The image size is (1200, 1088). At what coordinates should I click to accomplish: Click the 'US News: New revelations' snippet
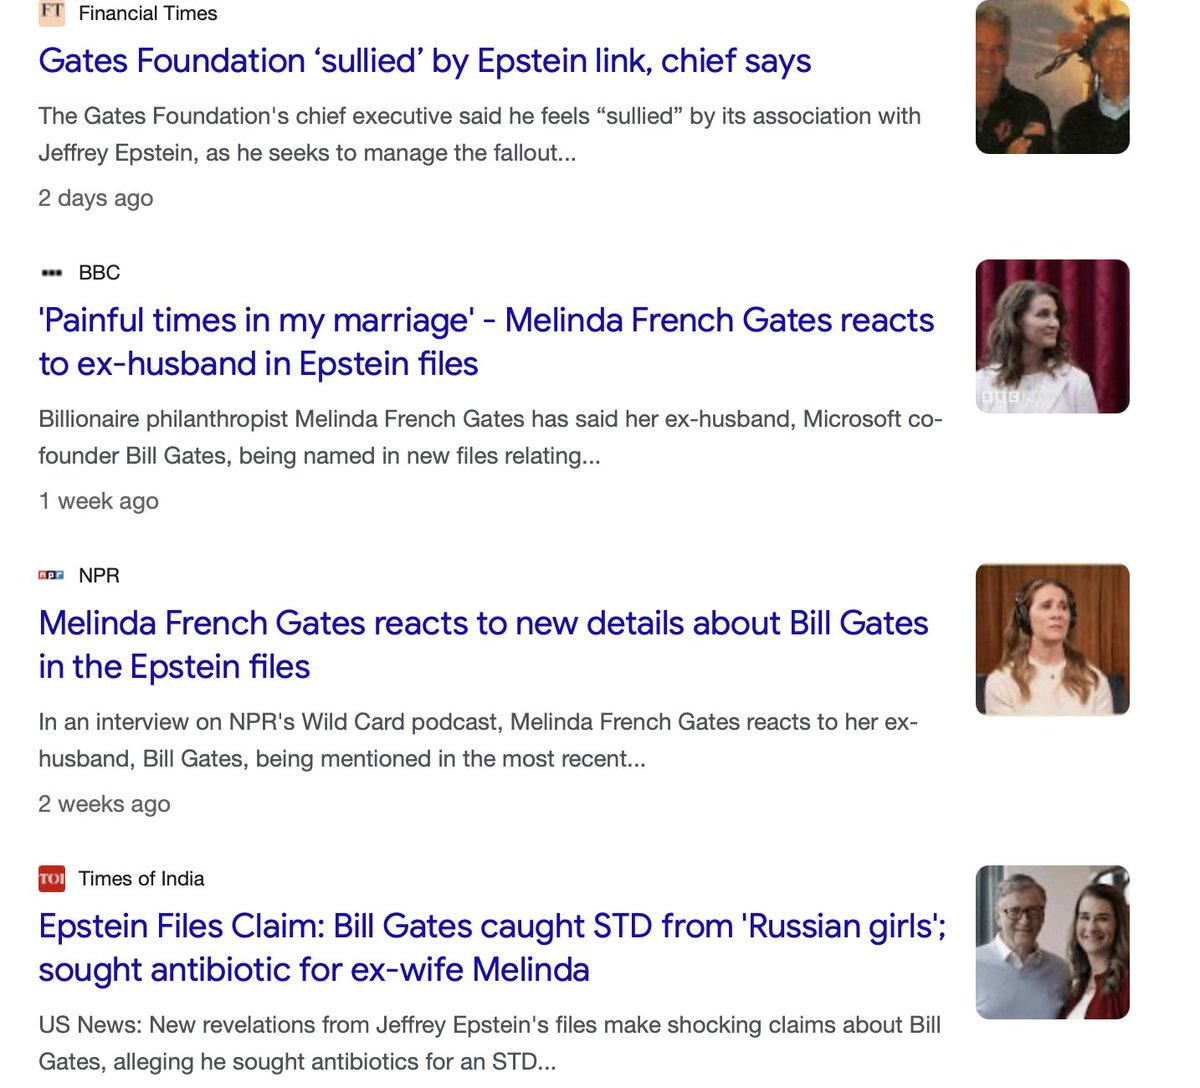click(x=490, y=1043)
